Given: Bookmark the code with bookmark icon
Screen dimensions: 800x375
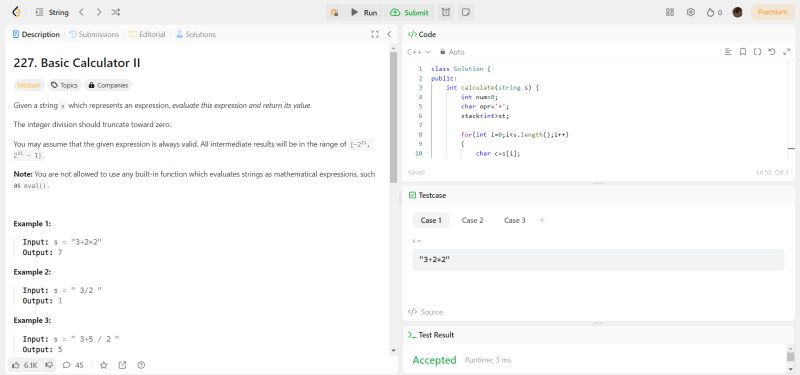Looking at the screenshot, I should point(743,52).
